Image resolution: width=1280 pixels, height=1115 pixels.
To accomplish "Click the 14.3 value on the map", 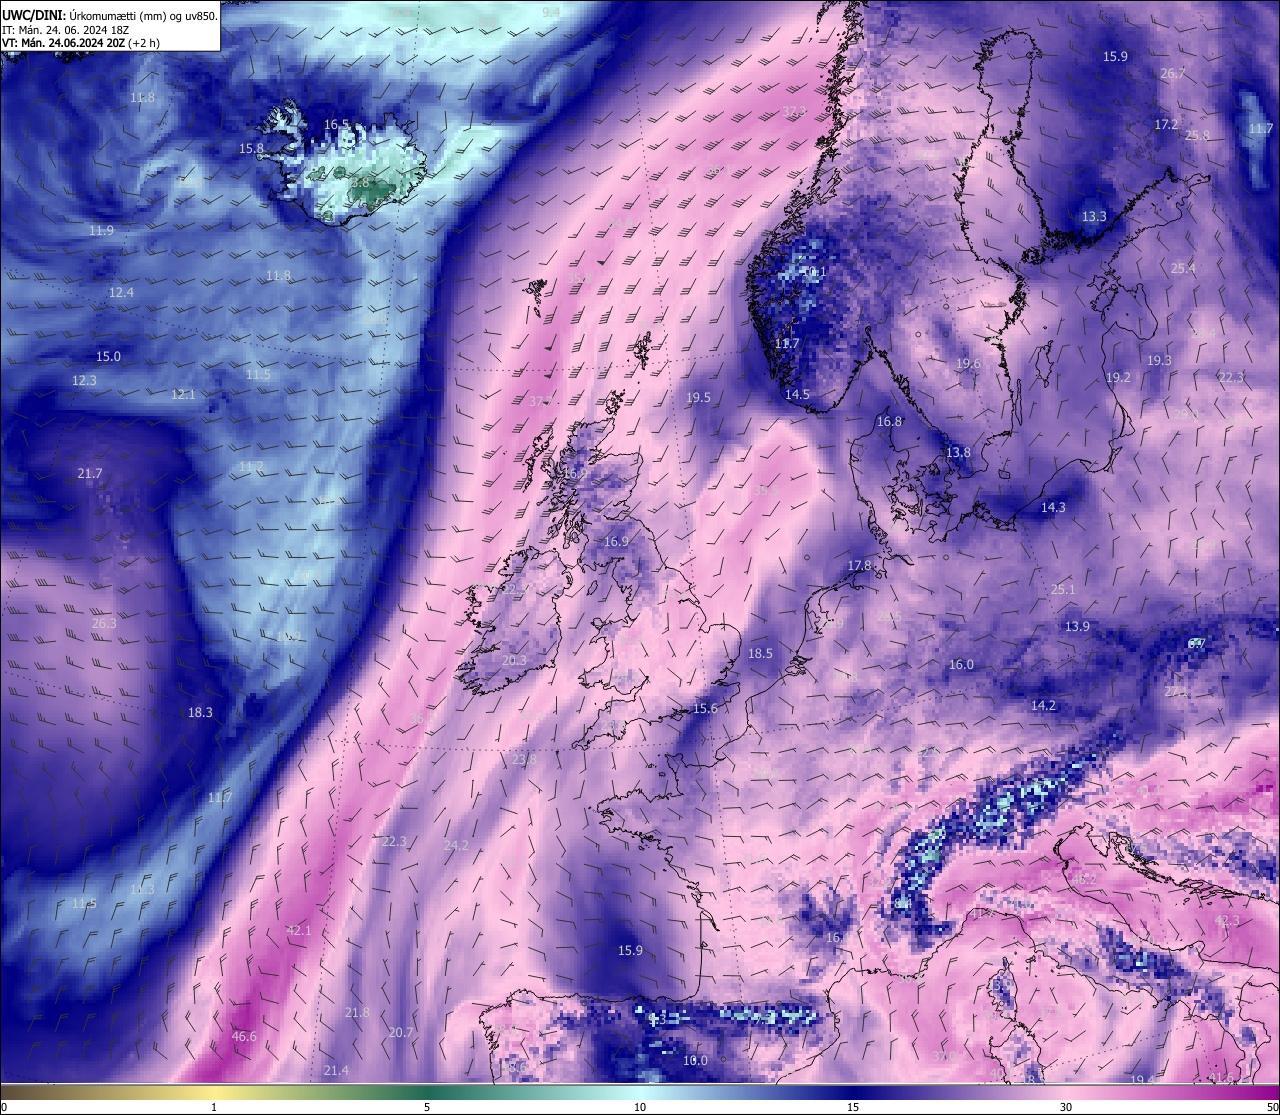I will [1053, 507].
